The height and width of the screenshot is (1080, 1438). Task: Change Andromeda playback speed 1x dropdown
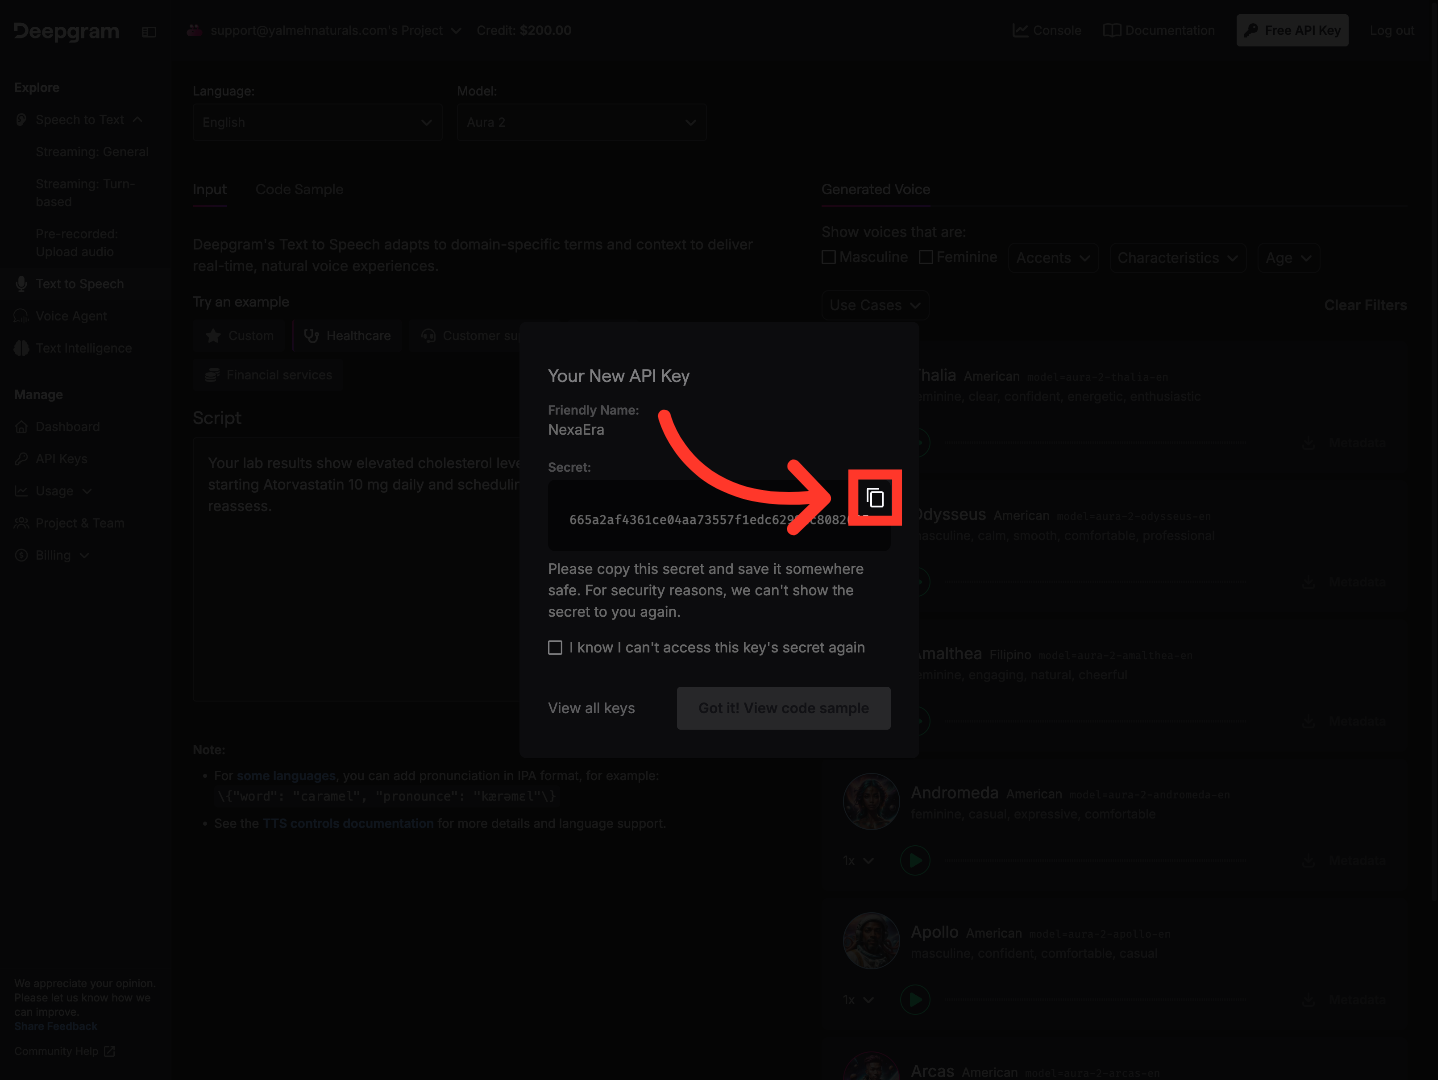pos(859,861)
